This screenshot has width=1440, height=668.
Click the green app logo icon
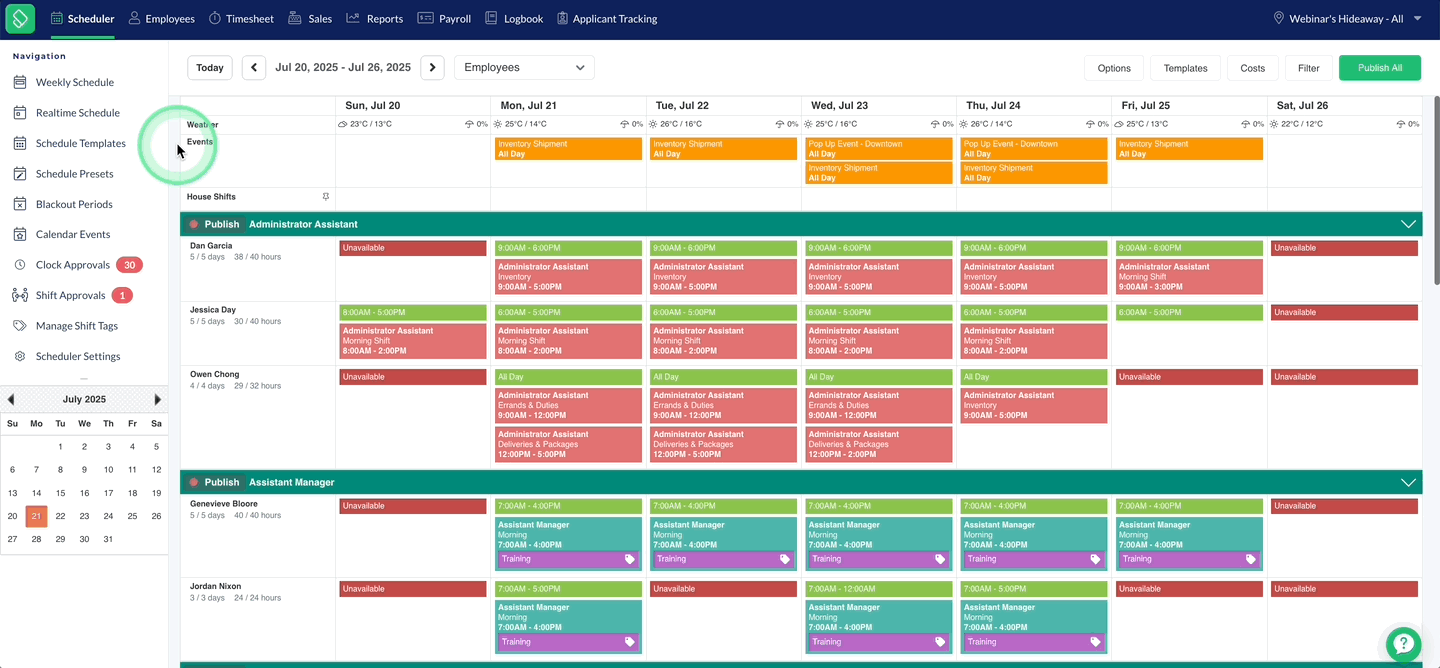coord(20,18)
